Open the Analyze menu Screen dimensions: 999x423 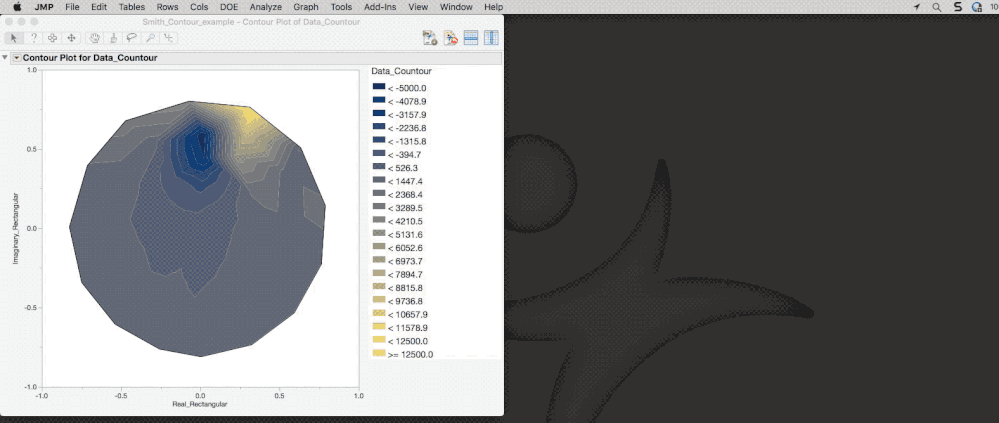pyautogui.click(x=265, y=7)
